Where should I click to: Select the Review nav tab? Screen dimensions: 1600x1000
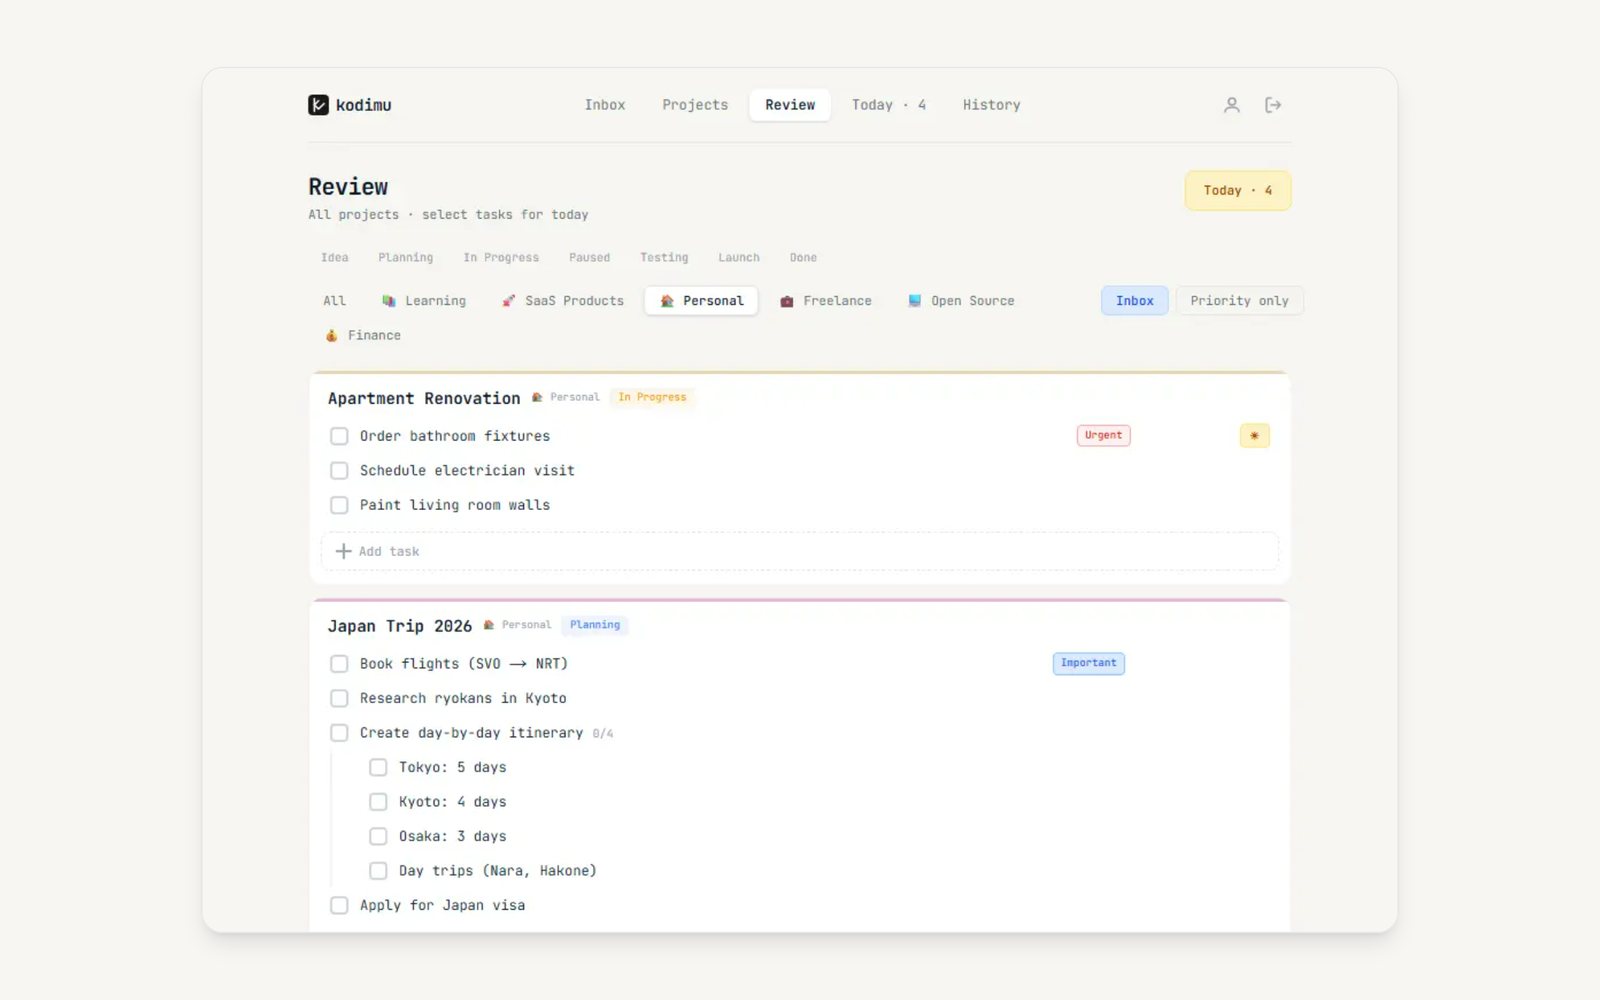coord(790,105)
